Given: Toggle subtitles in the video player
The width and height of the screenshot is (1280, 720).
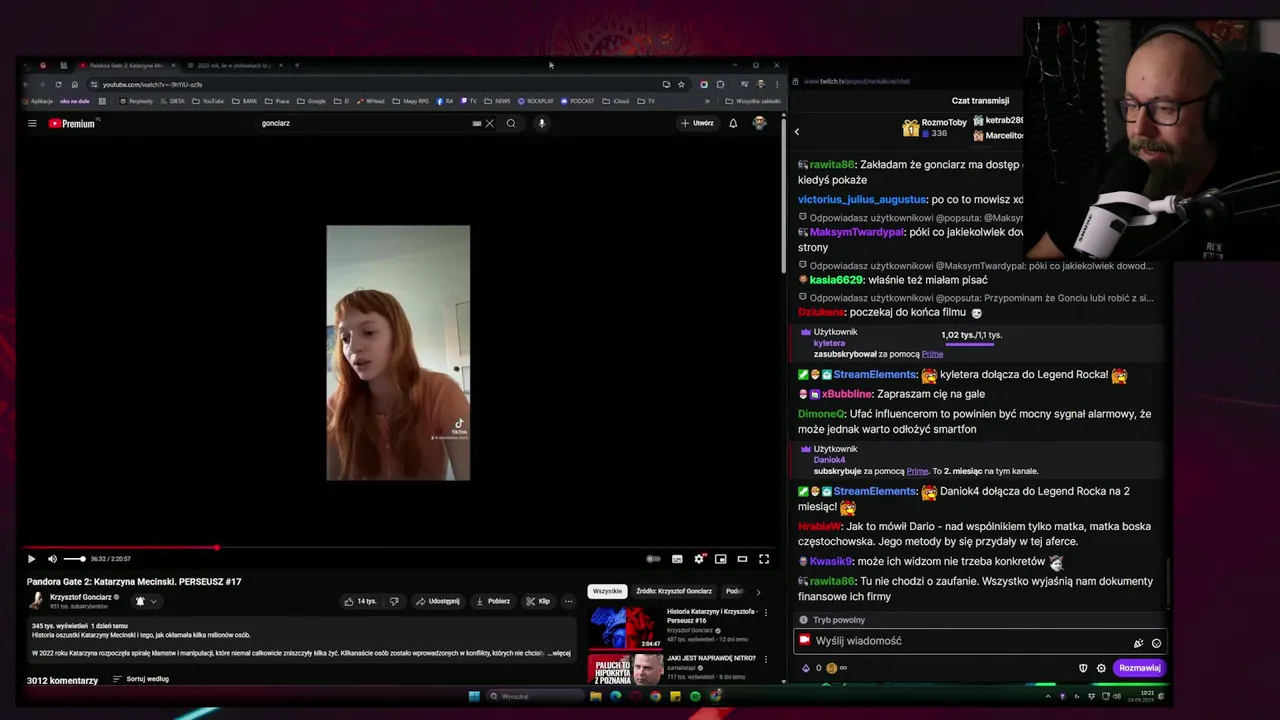Looking at the screenshot, I should [x=677, y=559].
